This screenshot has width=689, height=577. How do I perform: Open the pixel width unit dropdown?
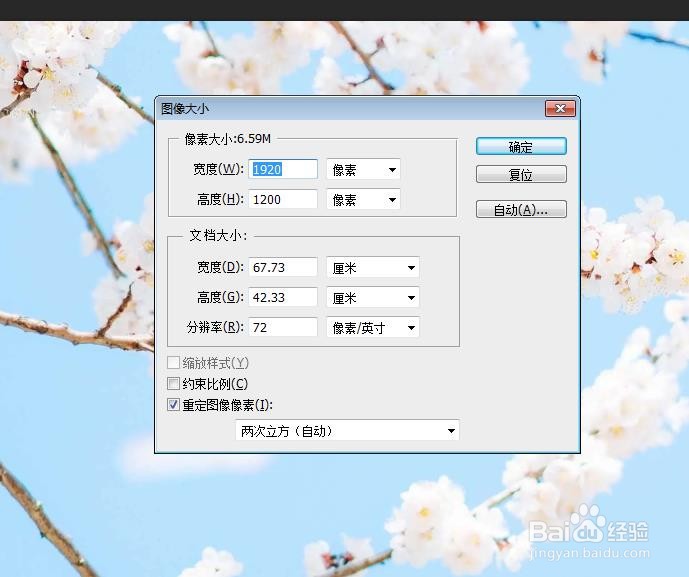pyautogui.click(x=363, y=169)
